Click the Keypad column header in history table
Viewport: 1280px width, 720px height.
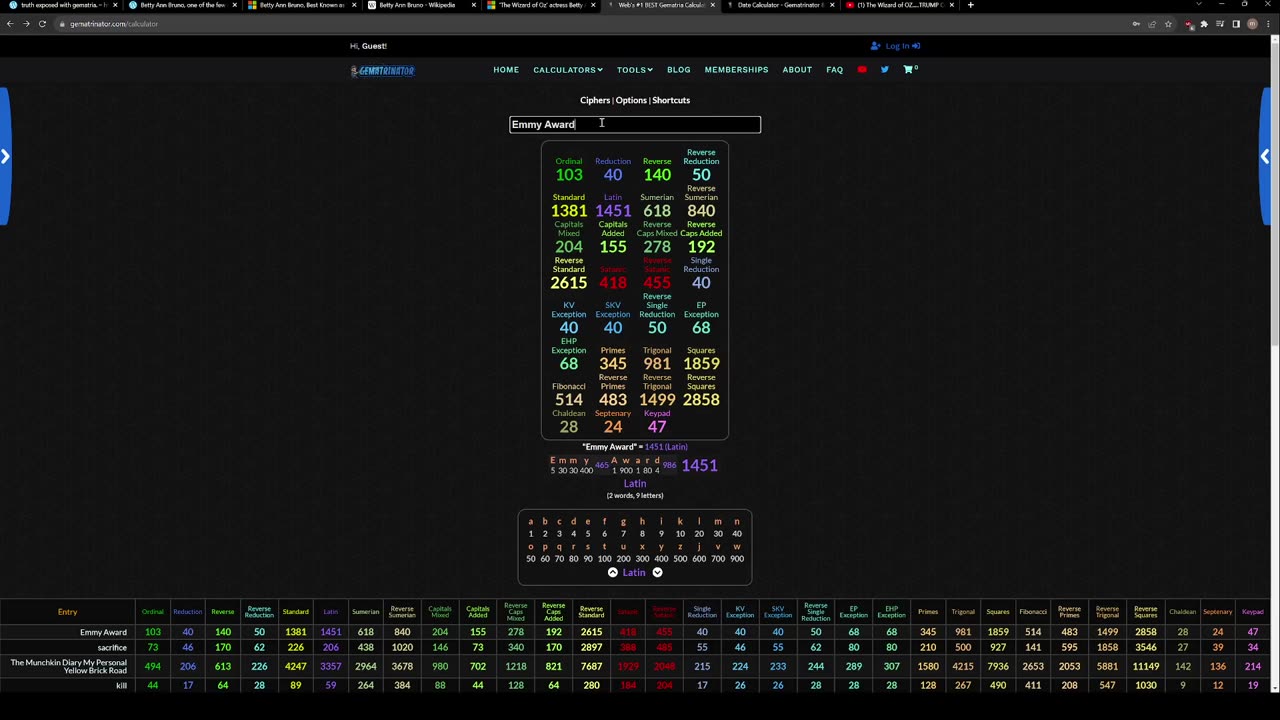1253,612
